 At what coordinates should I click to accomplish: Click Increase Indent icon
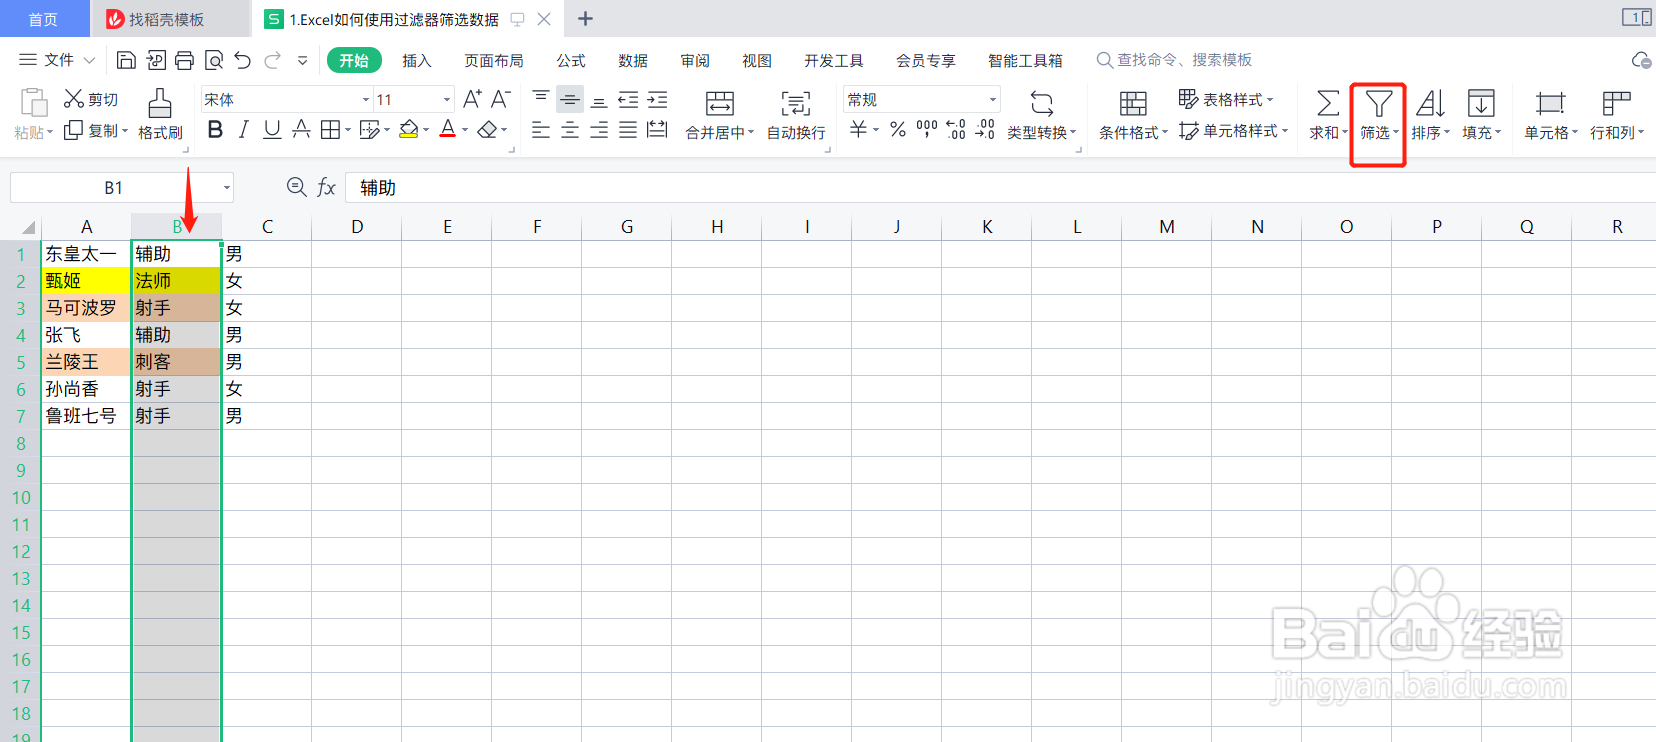coord(657,99)
